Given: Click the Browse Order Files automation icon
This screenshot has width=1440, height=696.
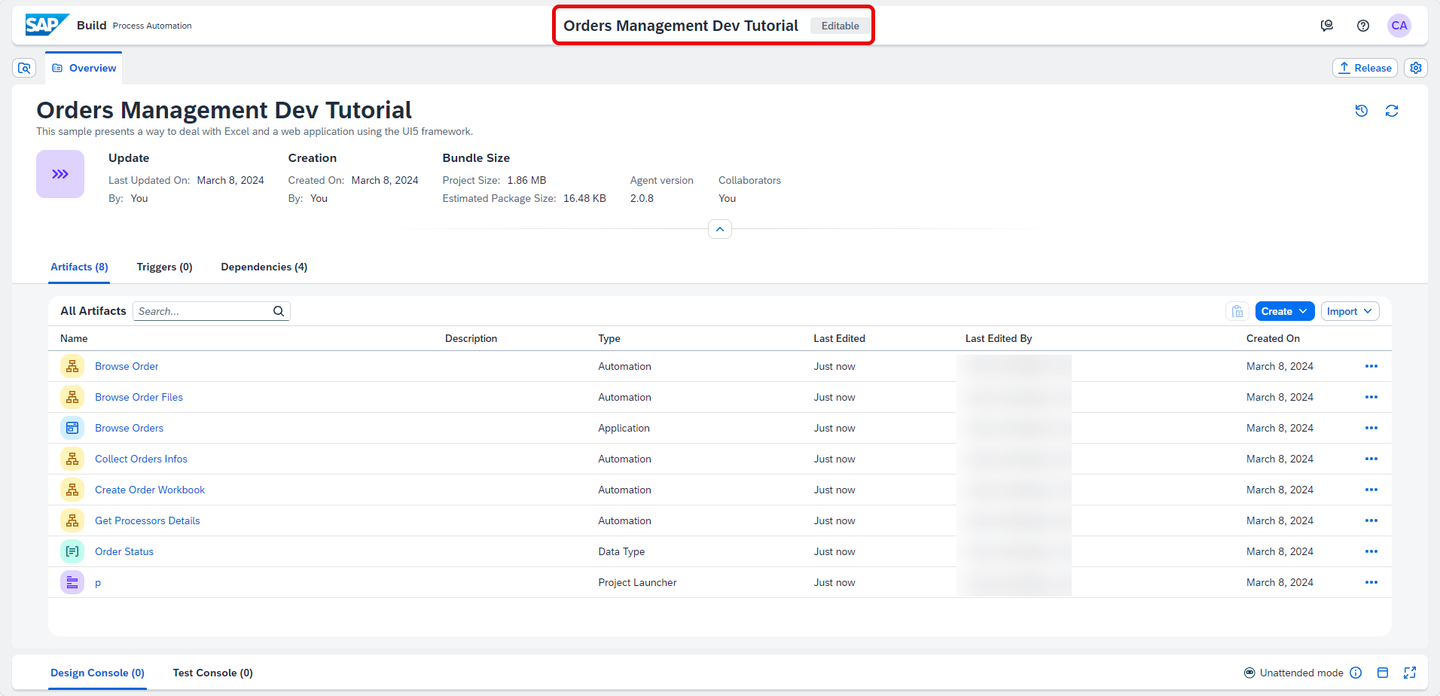Looking at the screenshot, I should (x=72, y=397).
